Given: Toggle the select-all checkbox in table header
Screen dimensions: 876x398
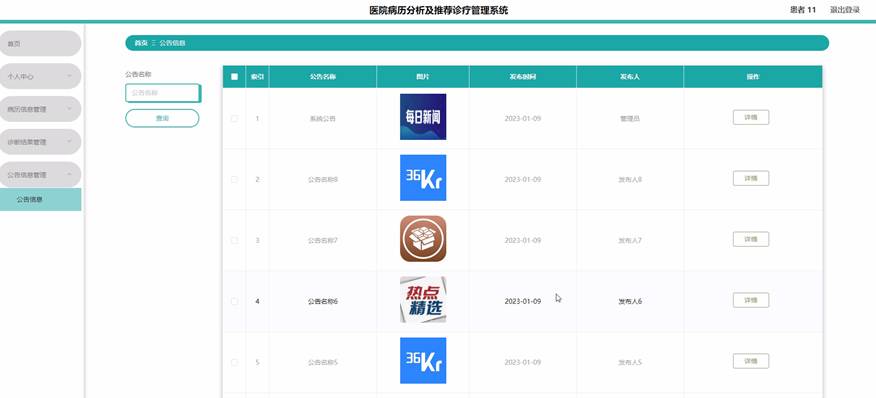Looking at the screenshot, I should pos(234,77).
